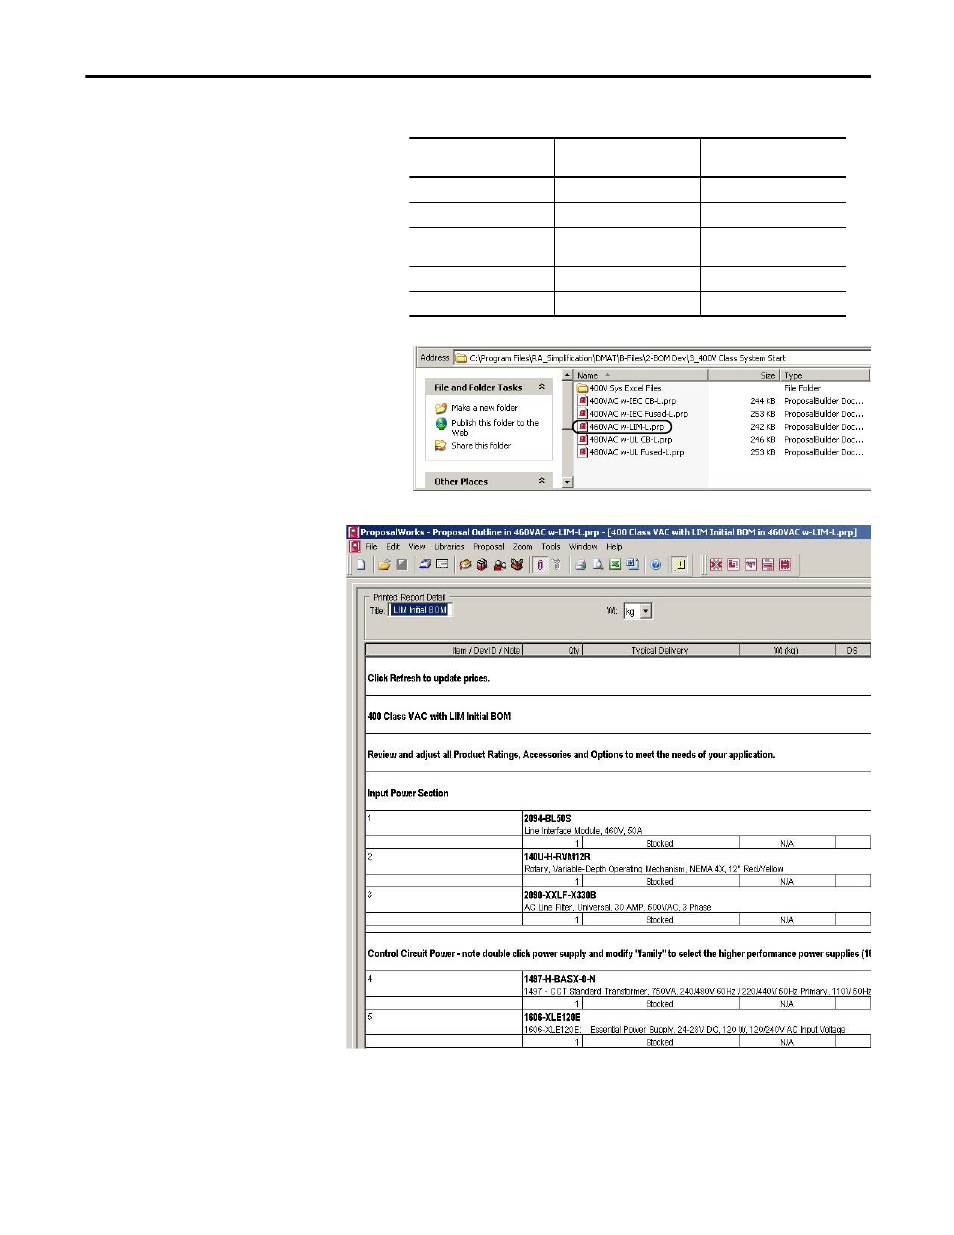Click the second red square toolbar icon

[x=733, y=565]
